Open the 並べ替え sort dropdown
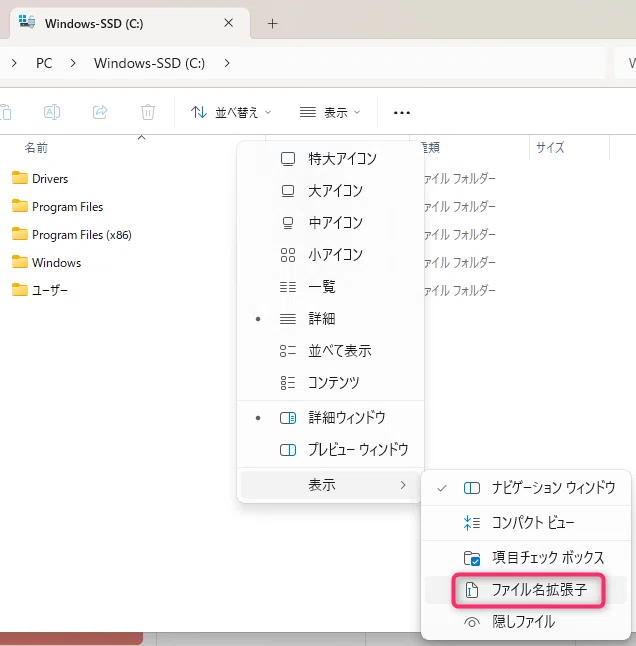Screen dimensions: 636x646 (x=231, y=112)
